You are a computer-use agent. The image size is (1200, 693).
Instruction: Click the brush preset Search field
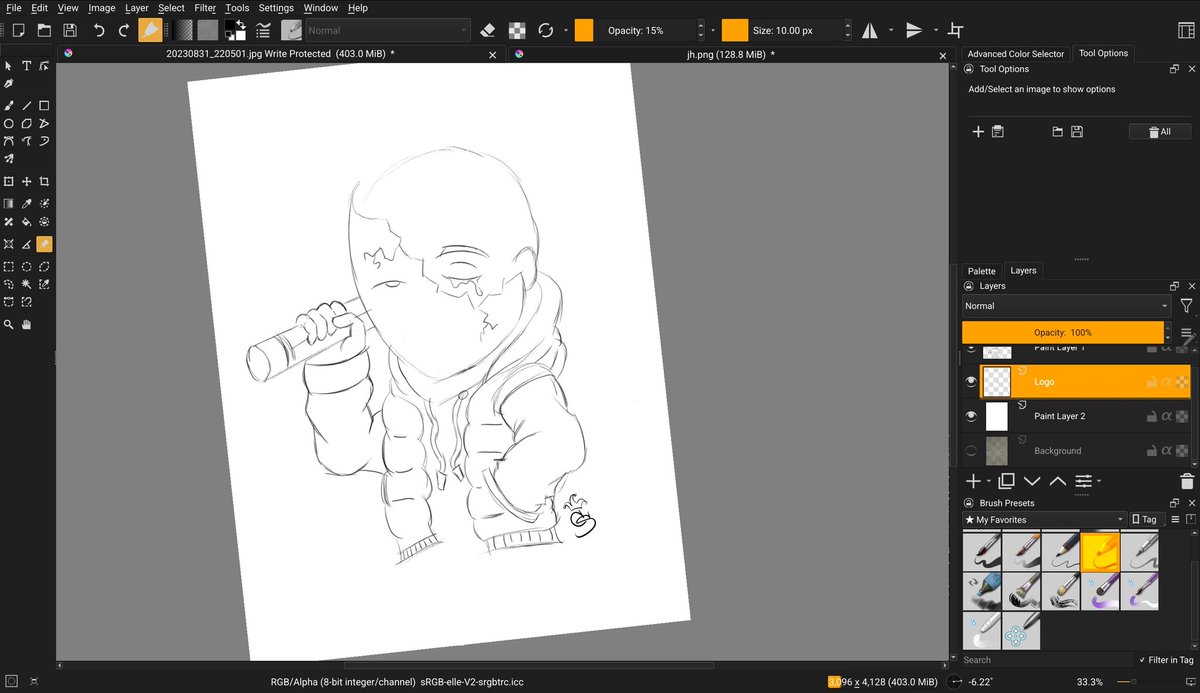click(x=1046, y=660)
